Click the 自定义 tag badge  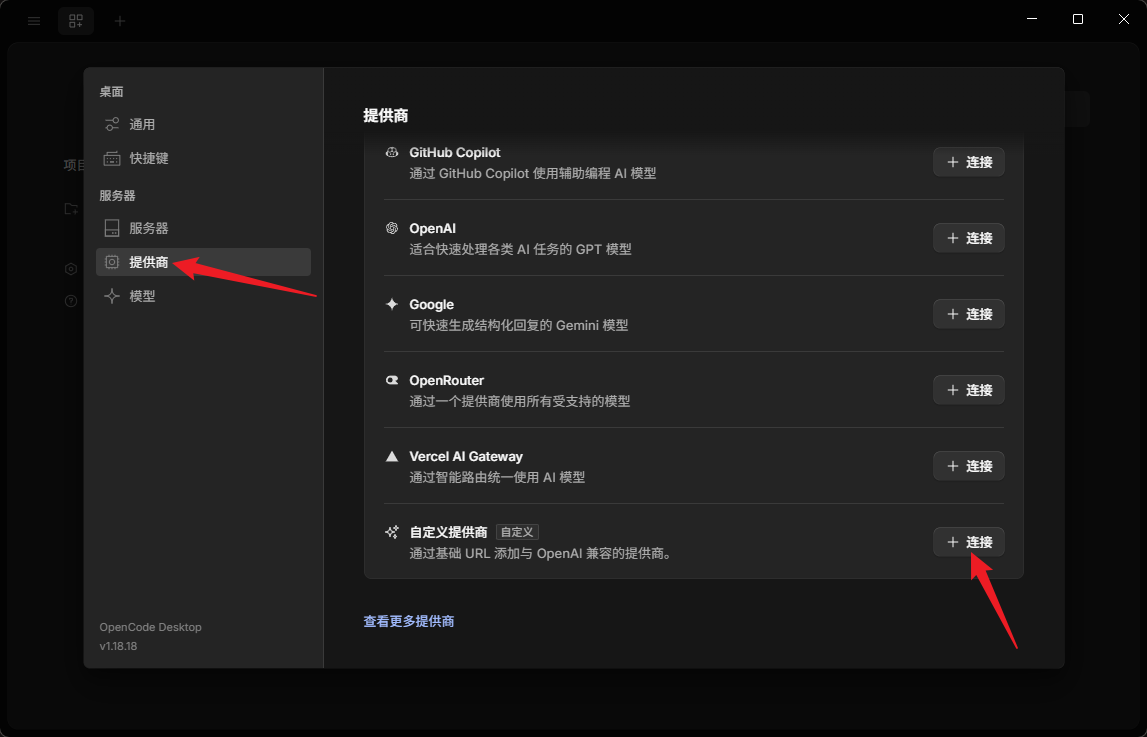pyautogui.click(x=517, y=532)
